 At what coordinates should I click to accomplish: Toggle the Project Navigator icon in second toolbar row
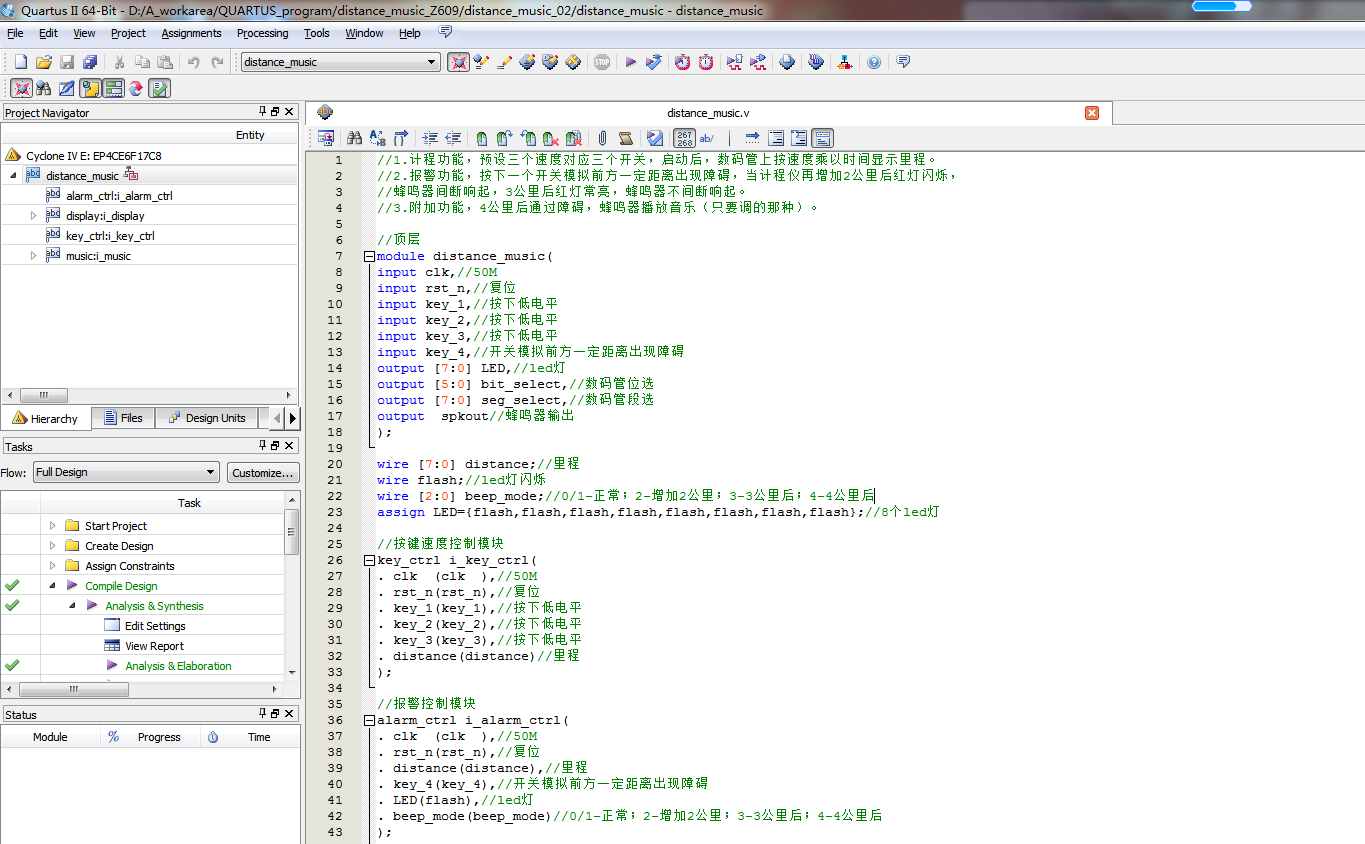point(20,88)
